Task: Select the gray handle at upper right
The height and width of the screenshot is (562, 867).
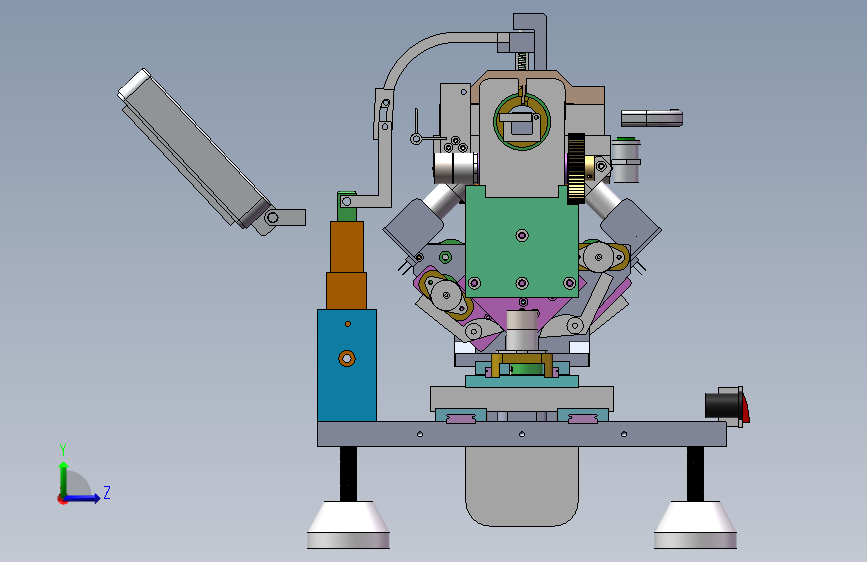Action: click(652, 118)
